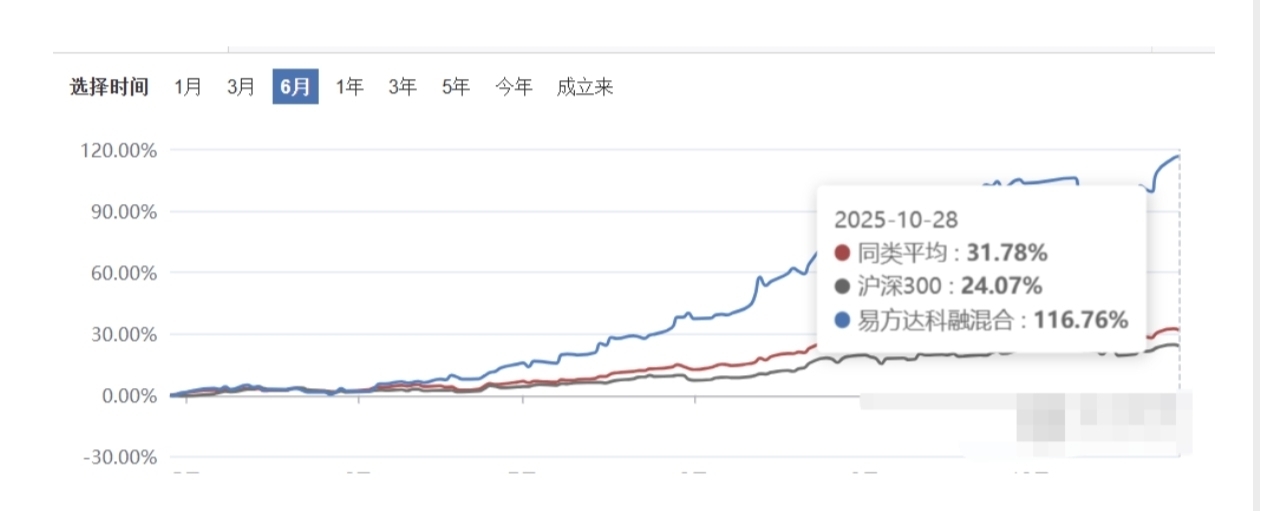Click the dashed vertical date marker line
This screenshot has height=511, width=1263.
click(x=1180, y=300)
